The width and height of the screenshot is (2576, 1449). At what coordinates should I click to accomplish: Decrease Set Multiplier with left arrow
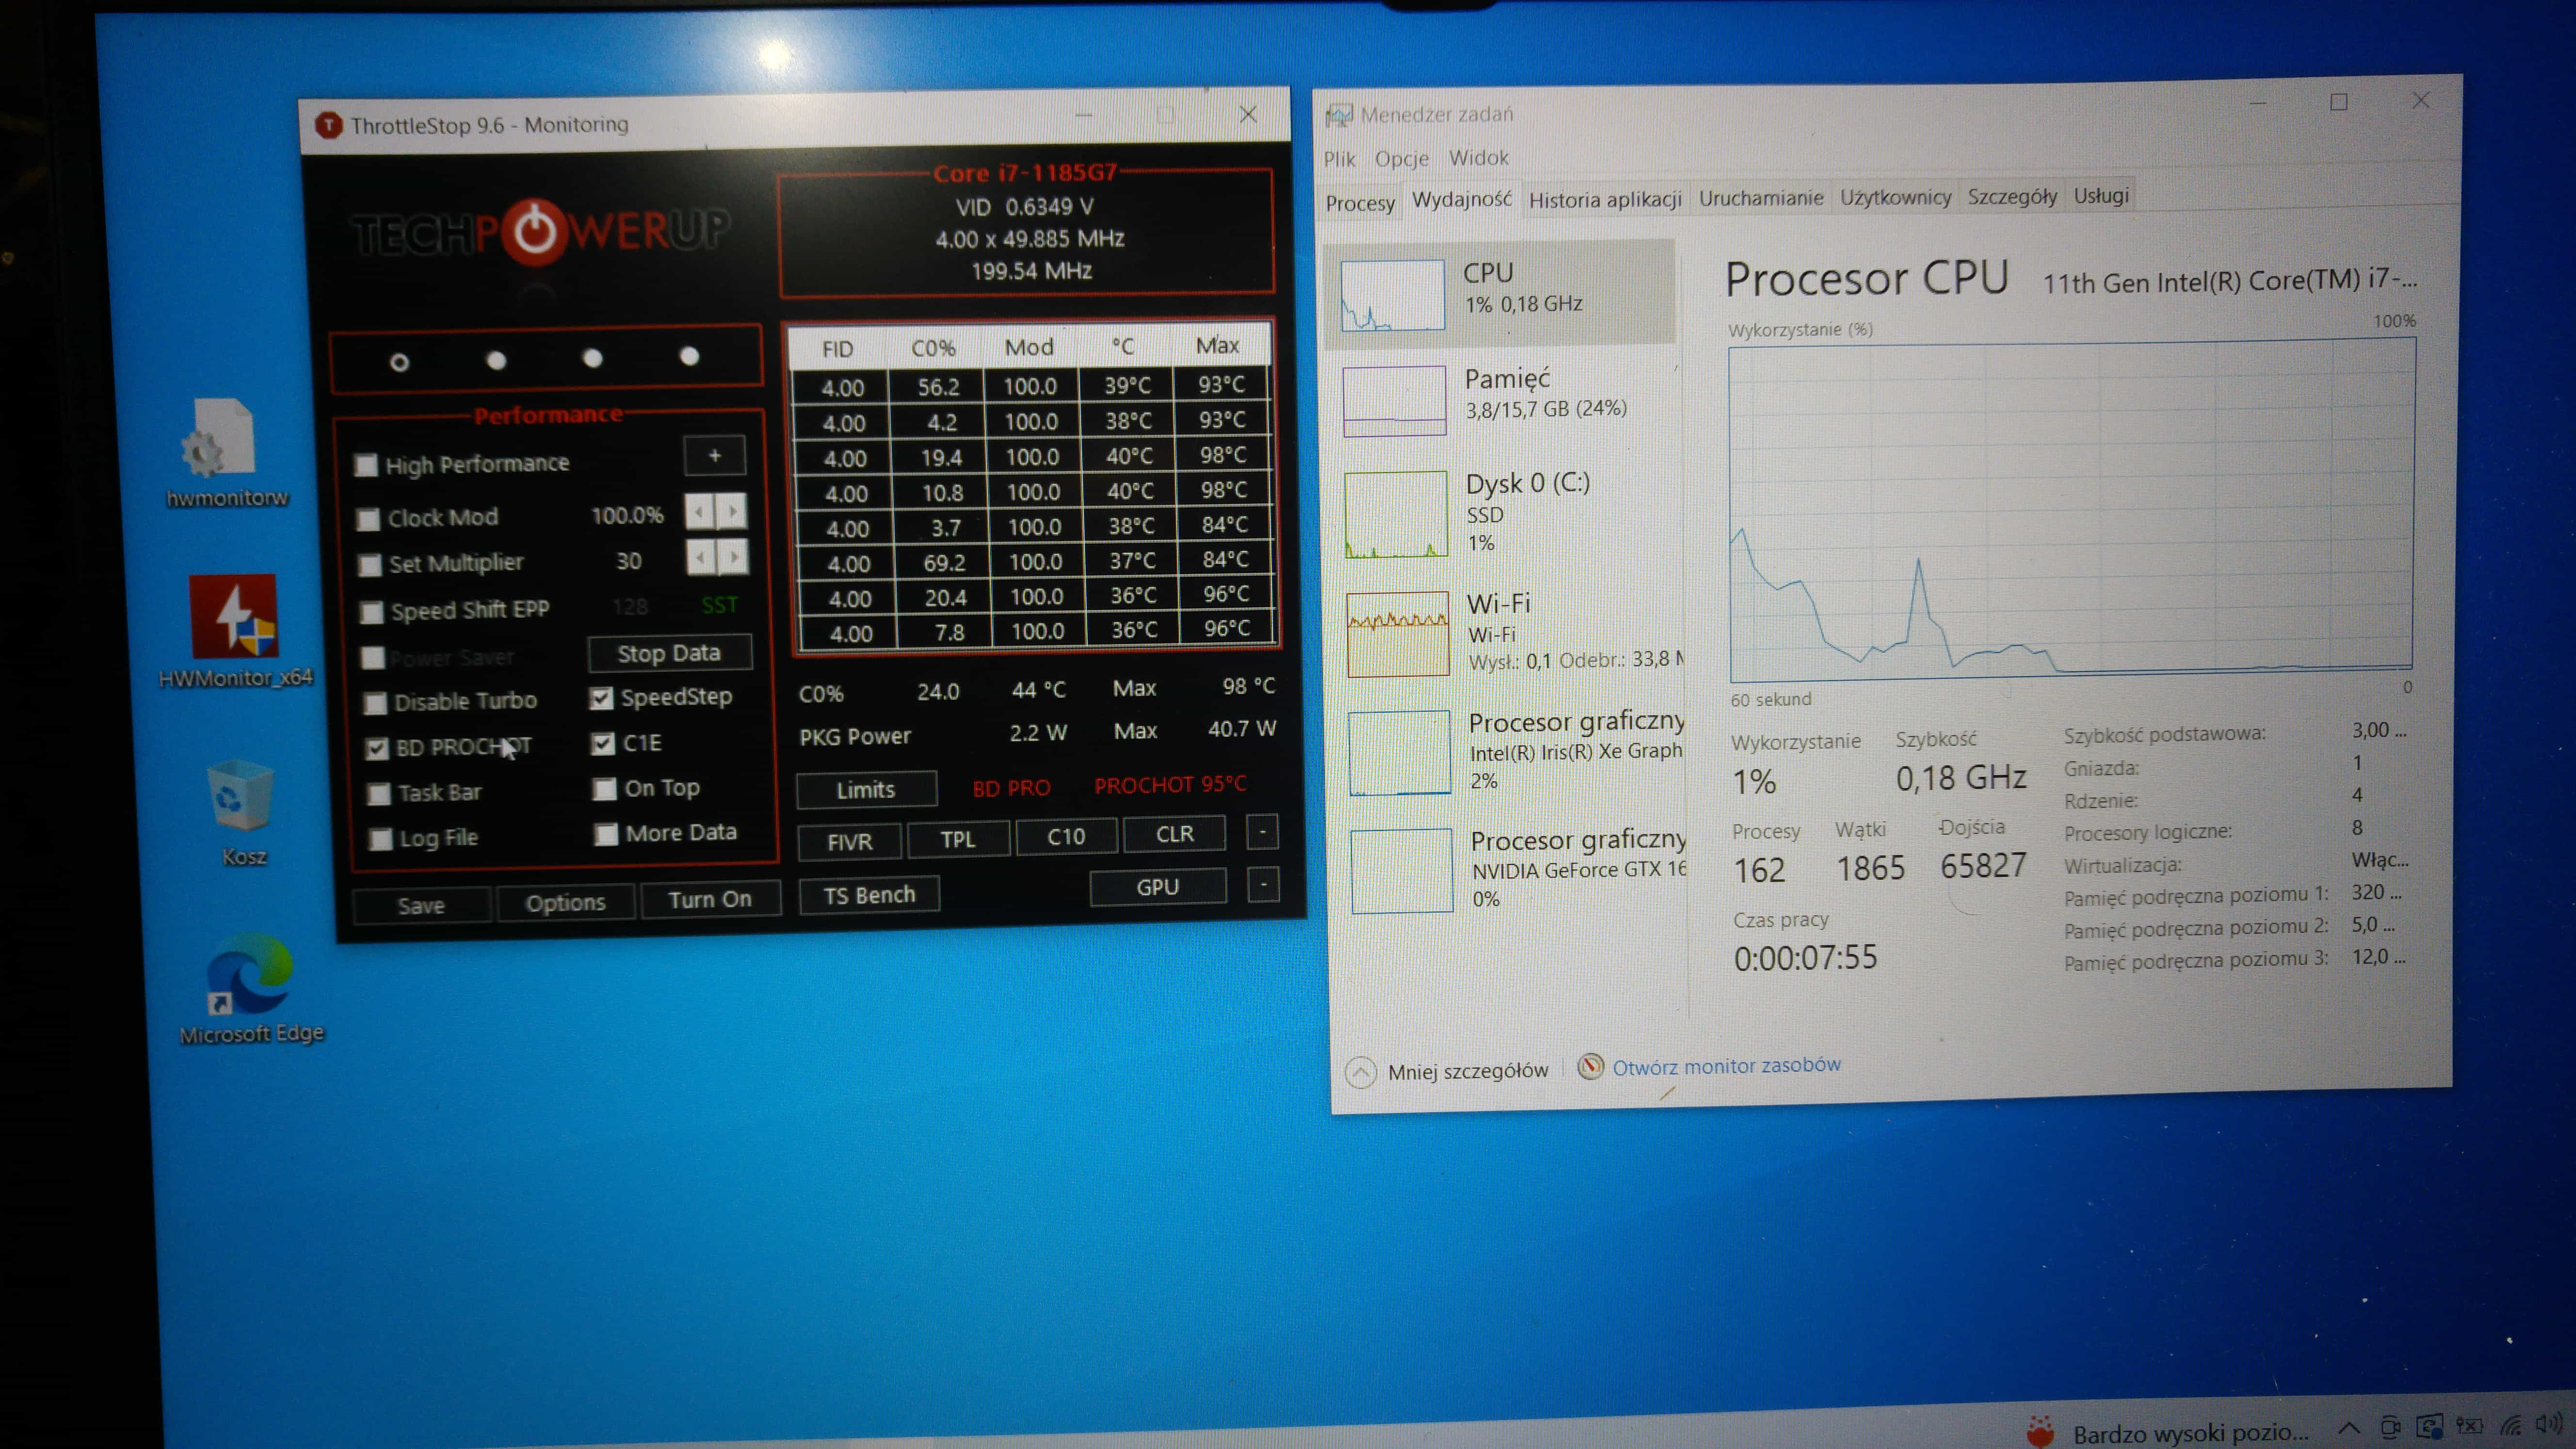tap(702, 557)
